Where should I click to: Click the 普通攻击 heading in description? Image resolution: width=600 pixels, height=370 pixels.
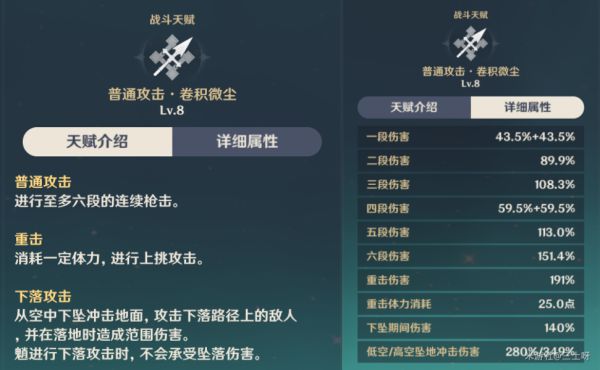click(x=43, y=182)
